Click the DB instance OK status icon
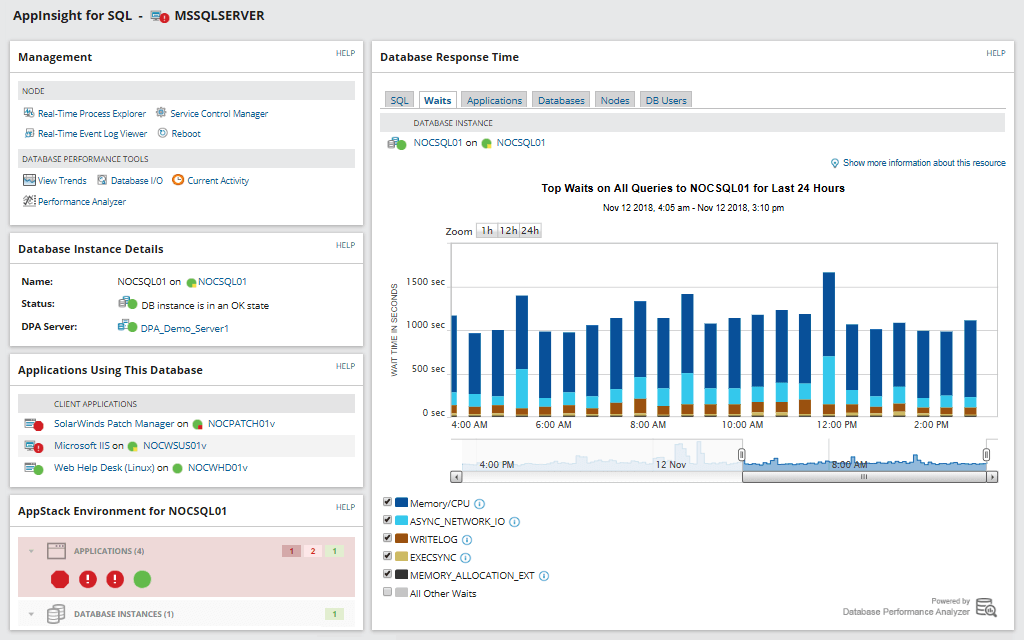1024x640 pixels. pyautogui.click(x=127, y=303)
